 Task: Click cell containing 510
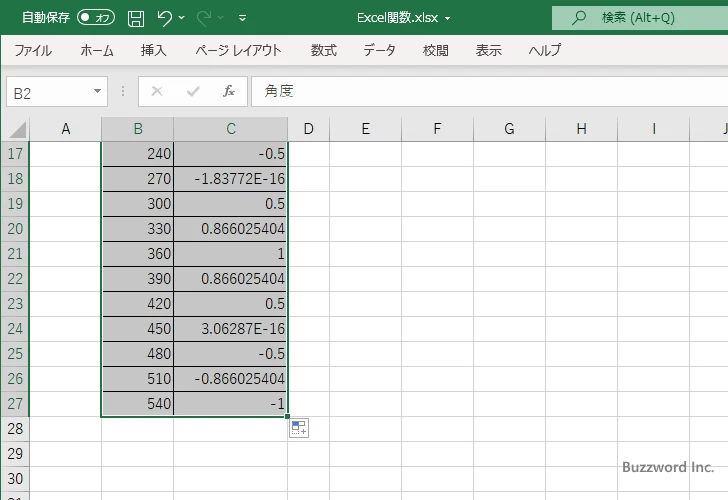point(138,379)
